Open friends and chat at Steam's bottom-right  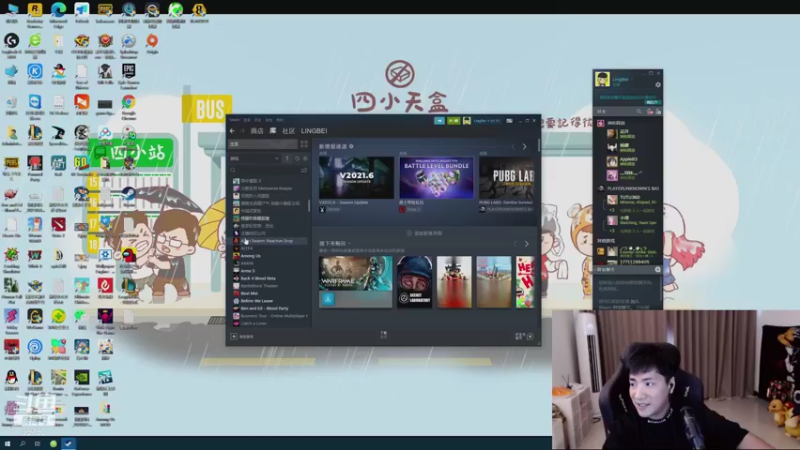[x=524, y=336]
